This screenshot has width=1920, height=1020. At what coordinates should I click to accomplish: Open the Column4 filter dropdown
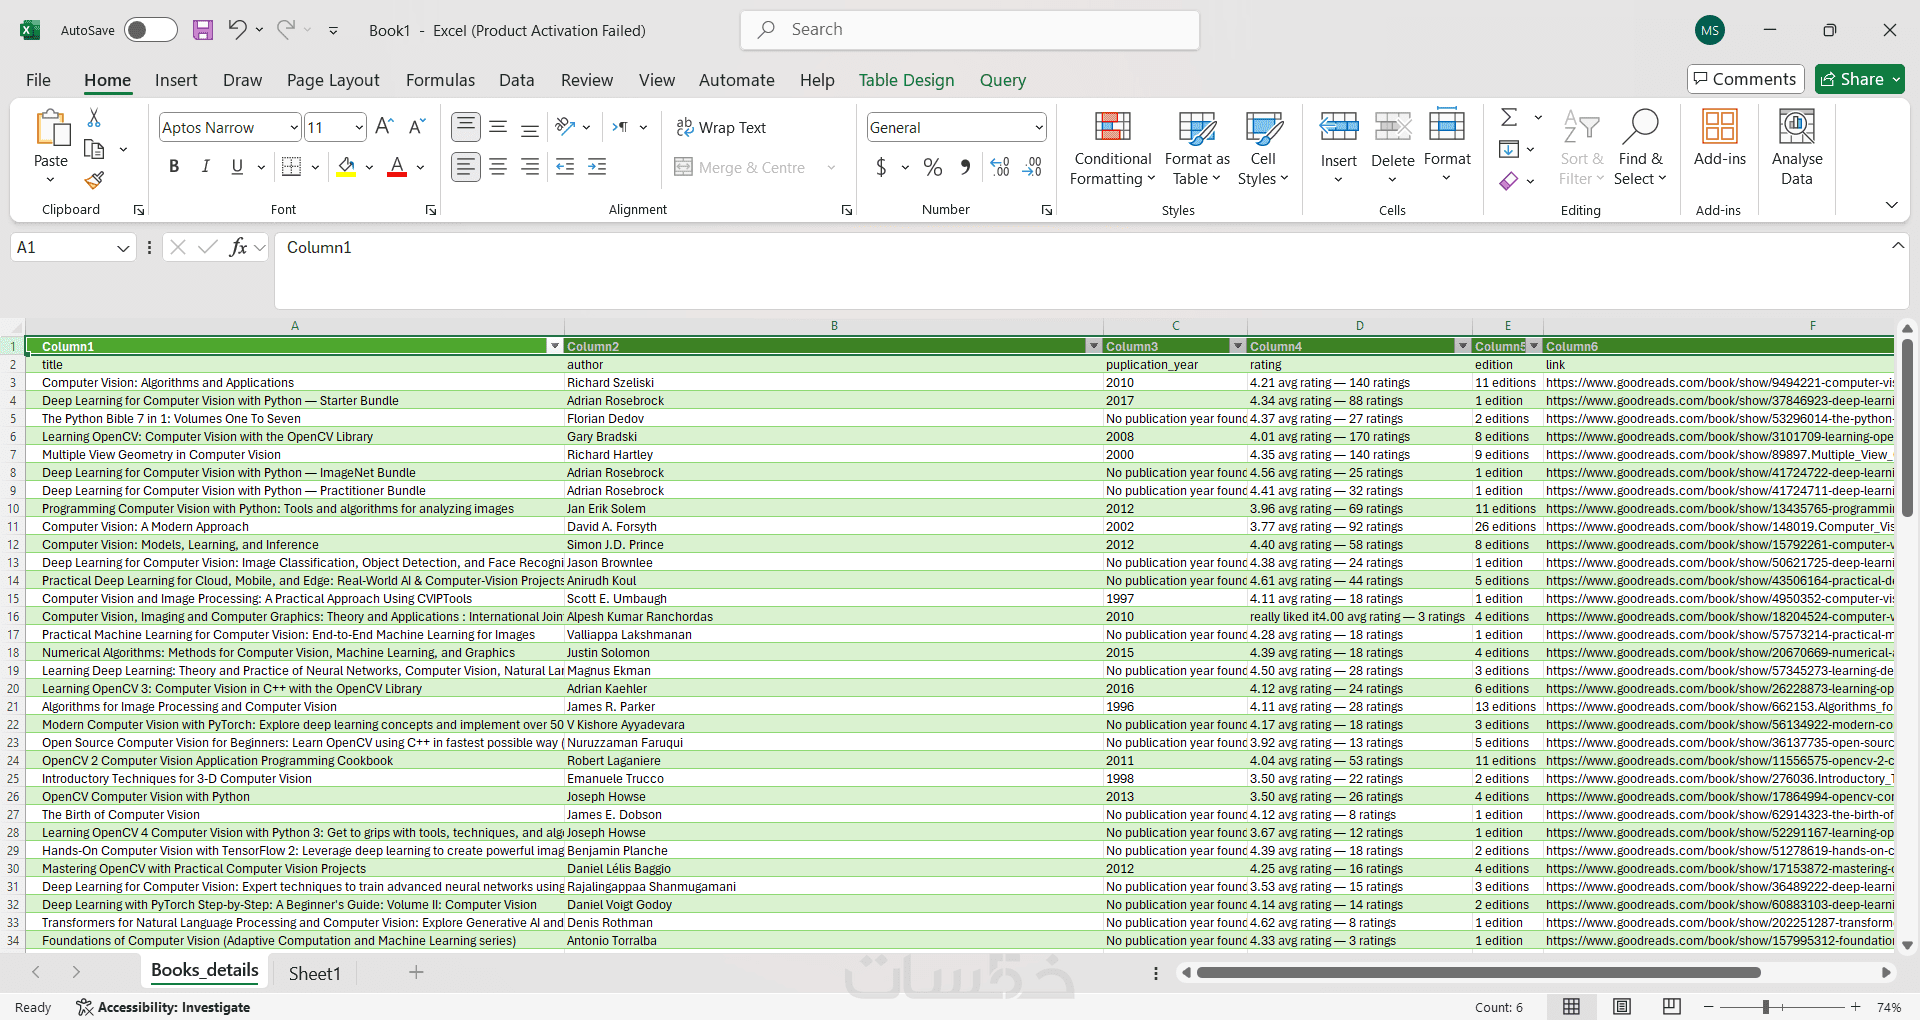coord(1462,346)
